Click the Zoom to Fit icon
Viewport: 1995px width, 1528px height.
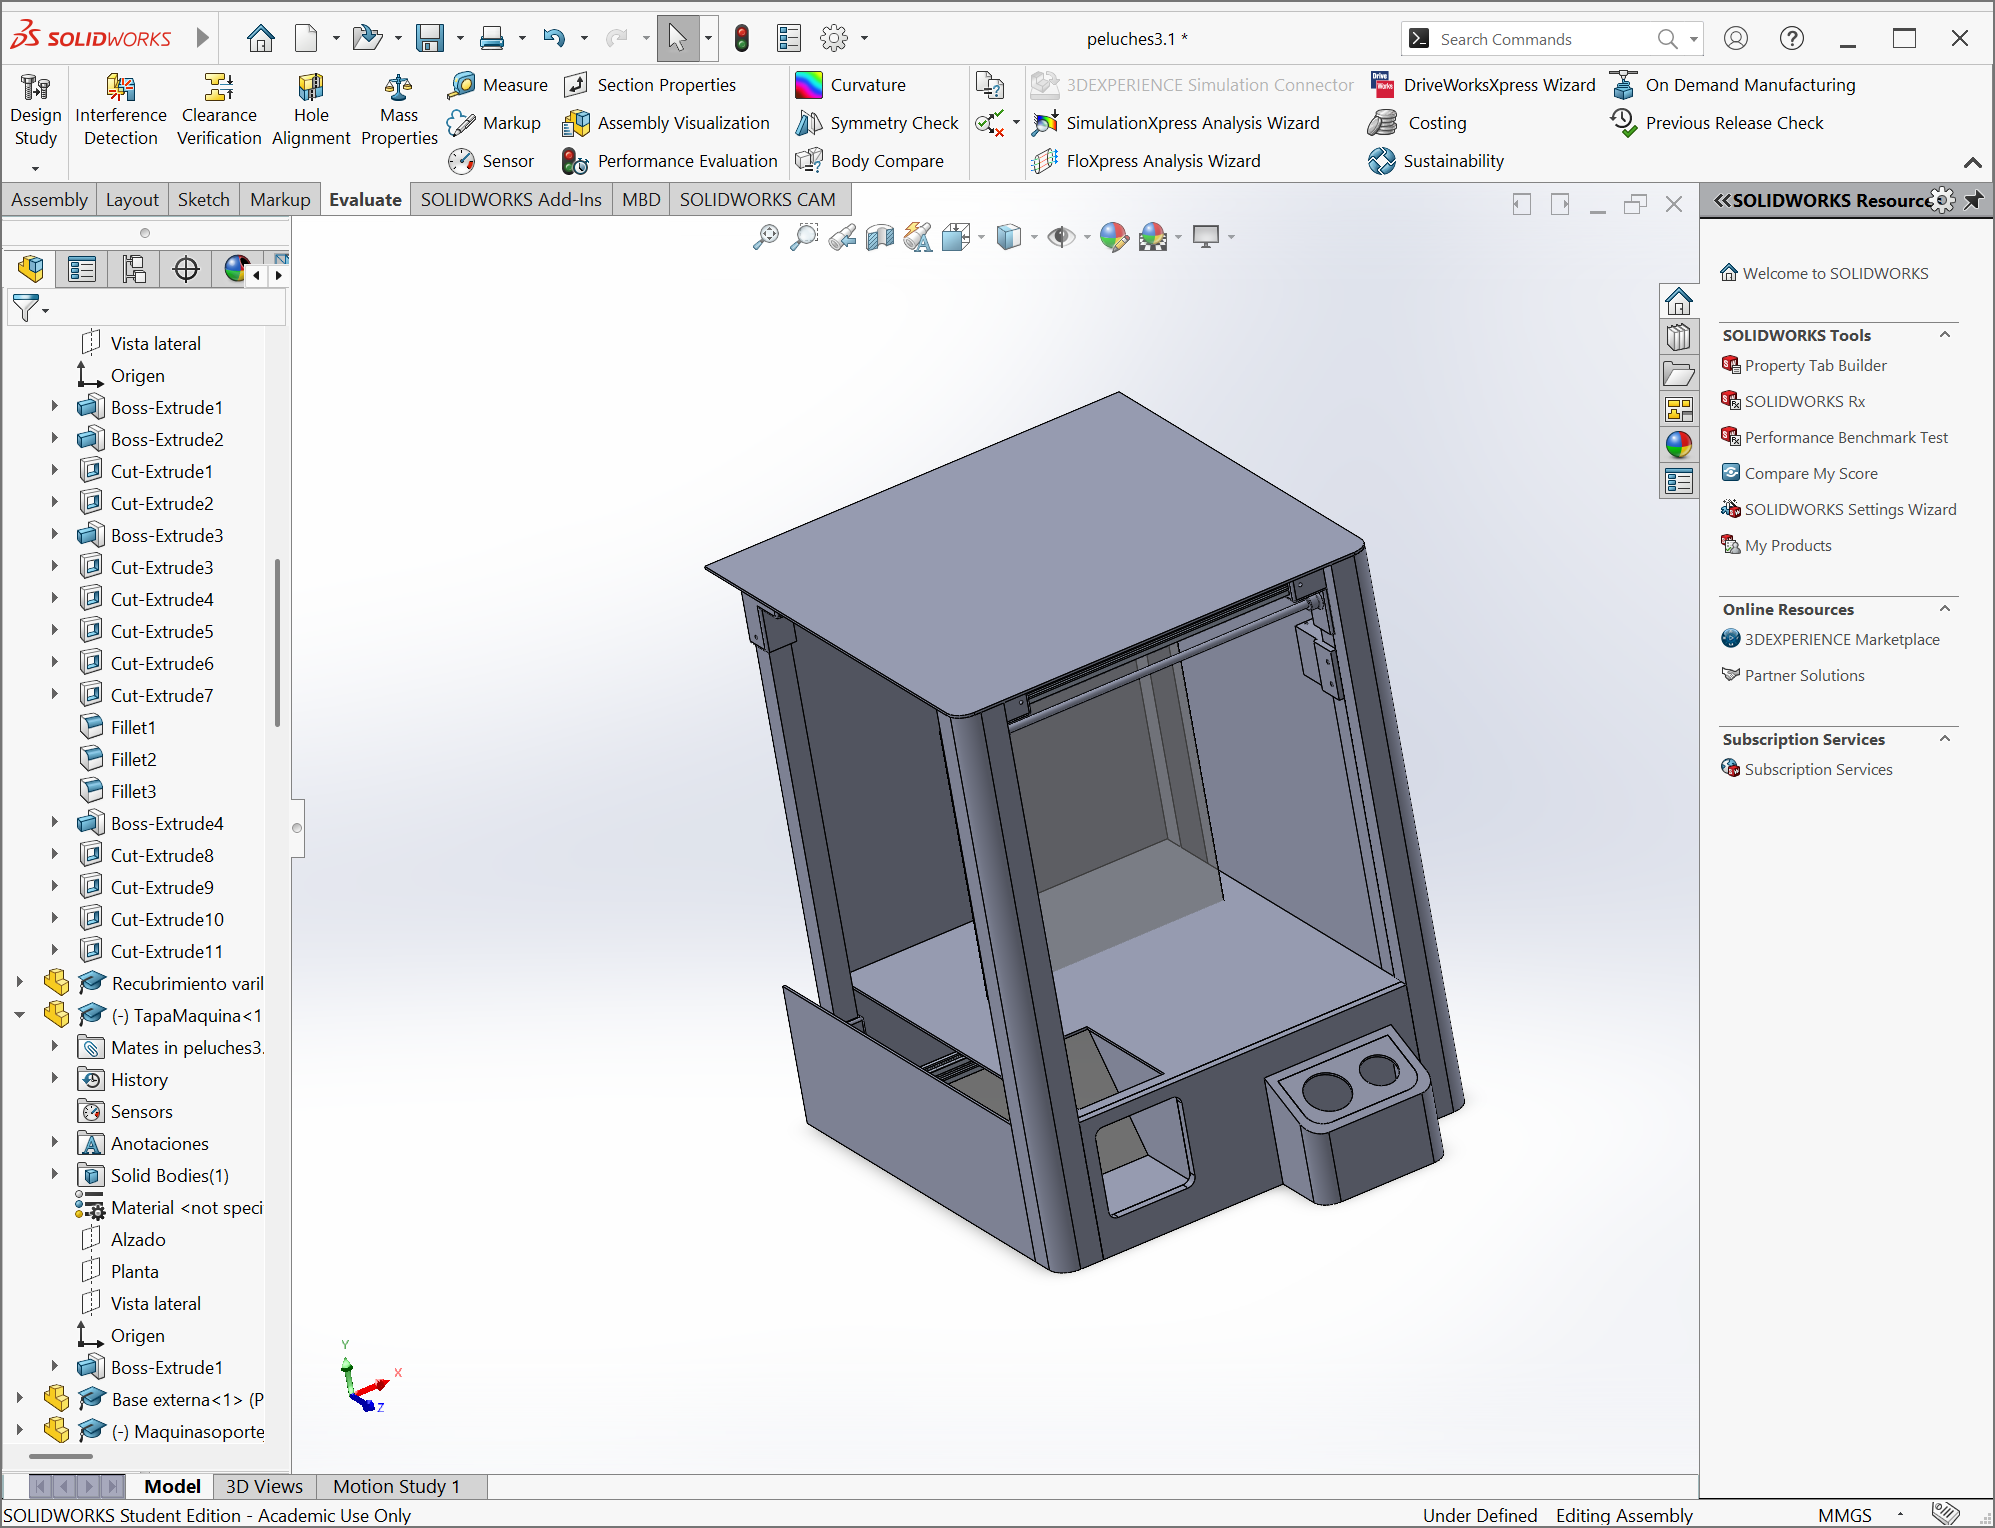pyautogui.click(x=766, y=237)
